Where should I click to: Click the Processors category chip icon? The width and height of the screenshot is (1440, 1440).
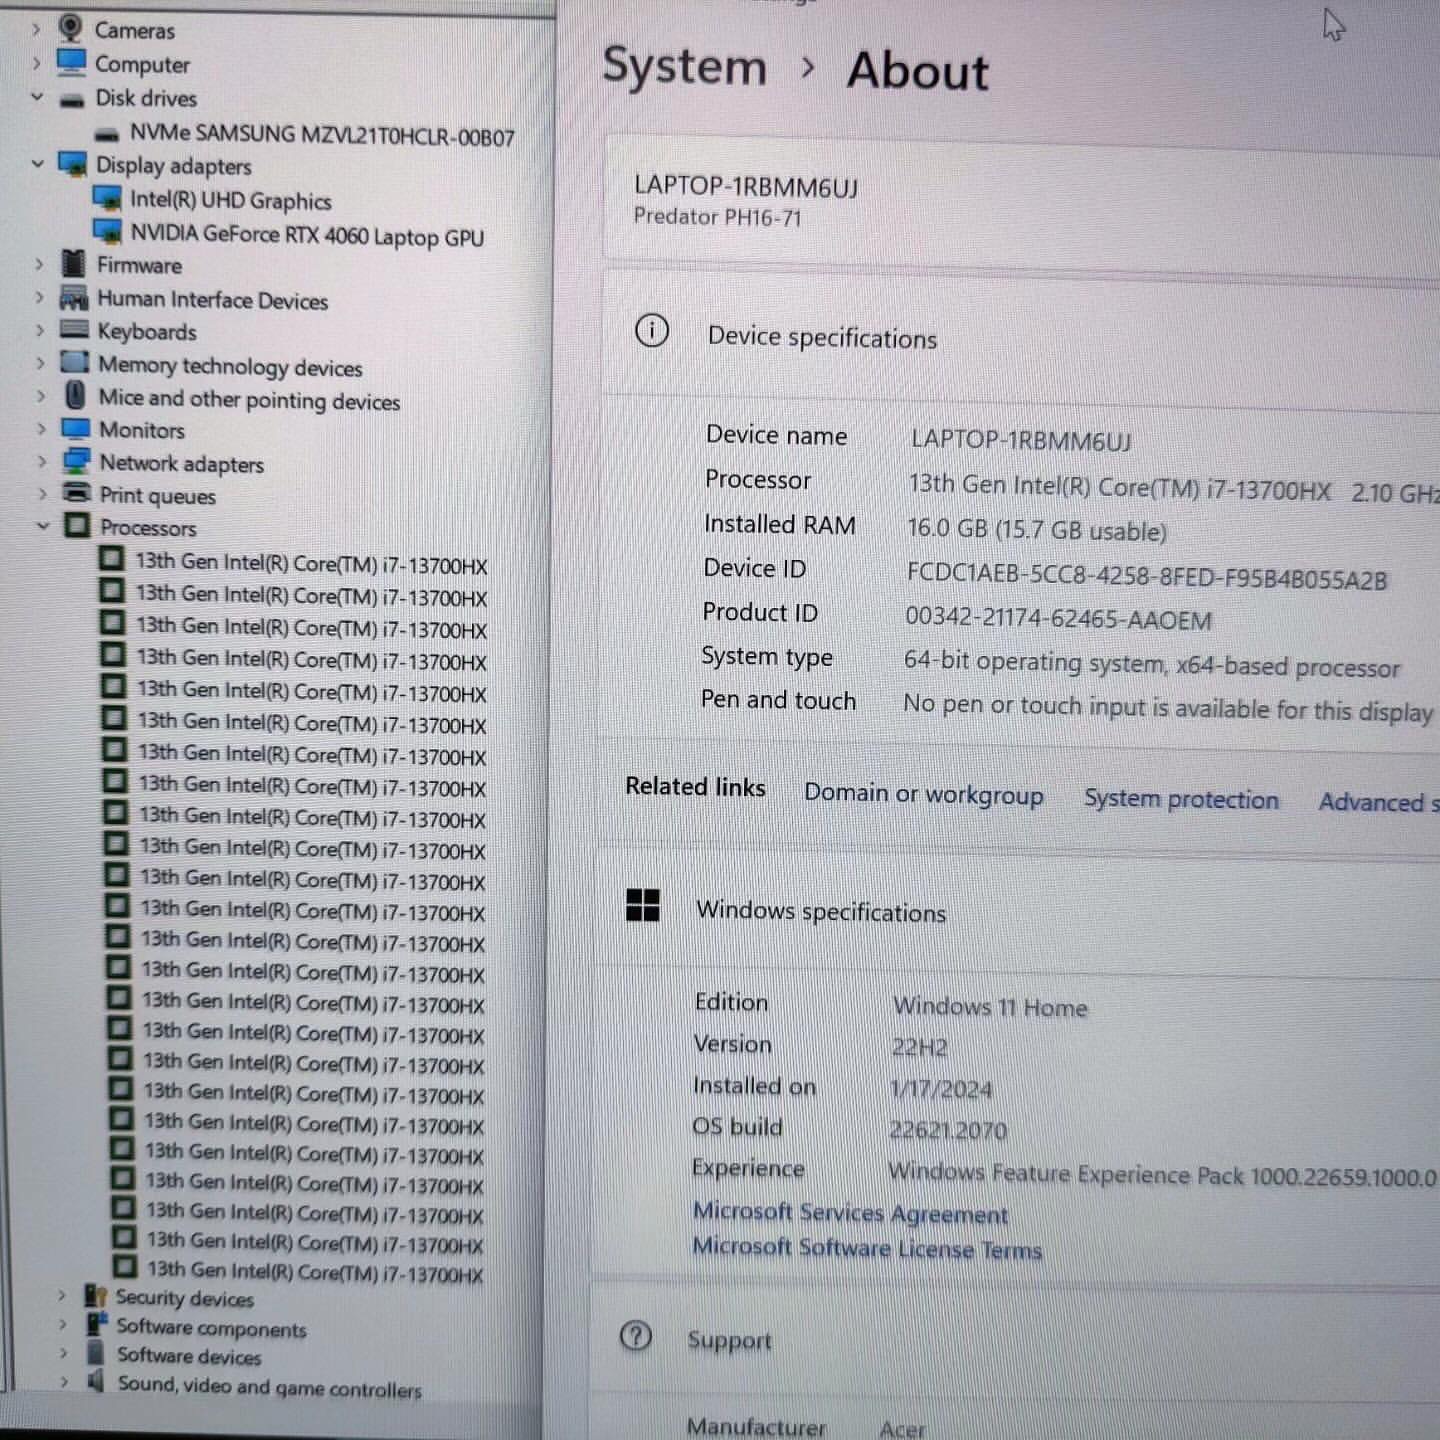pyautogui.click(x=77, y=525)
